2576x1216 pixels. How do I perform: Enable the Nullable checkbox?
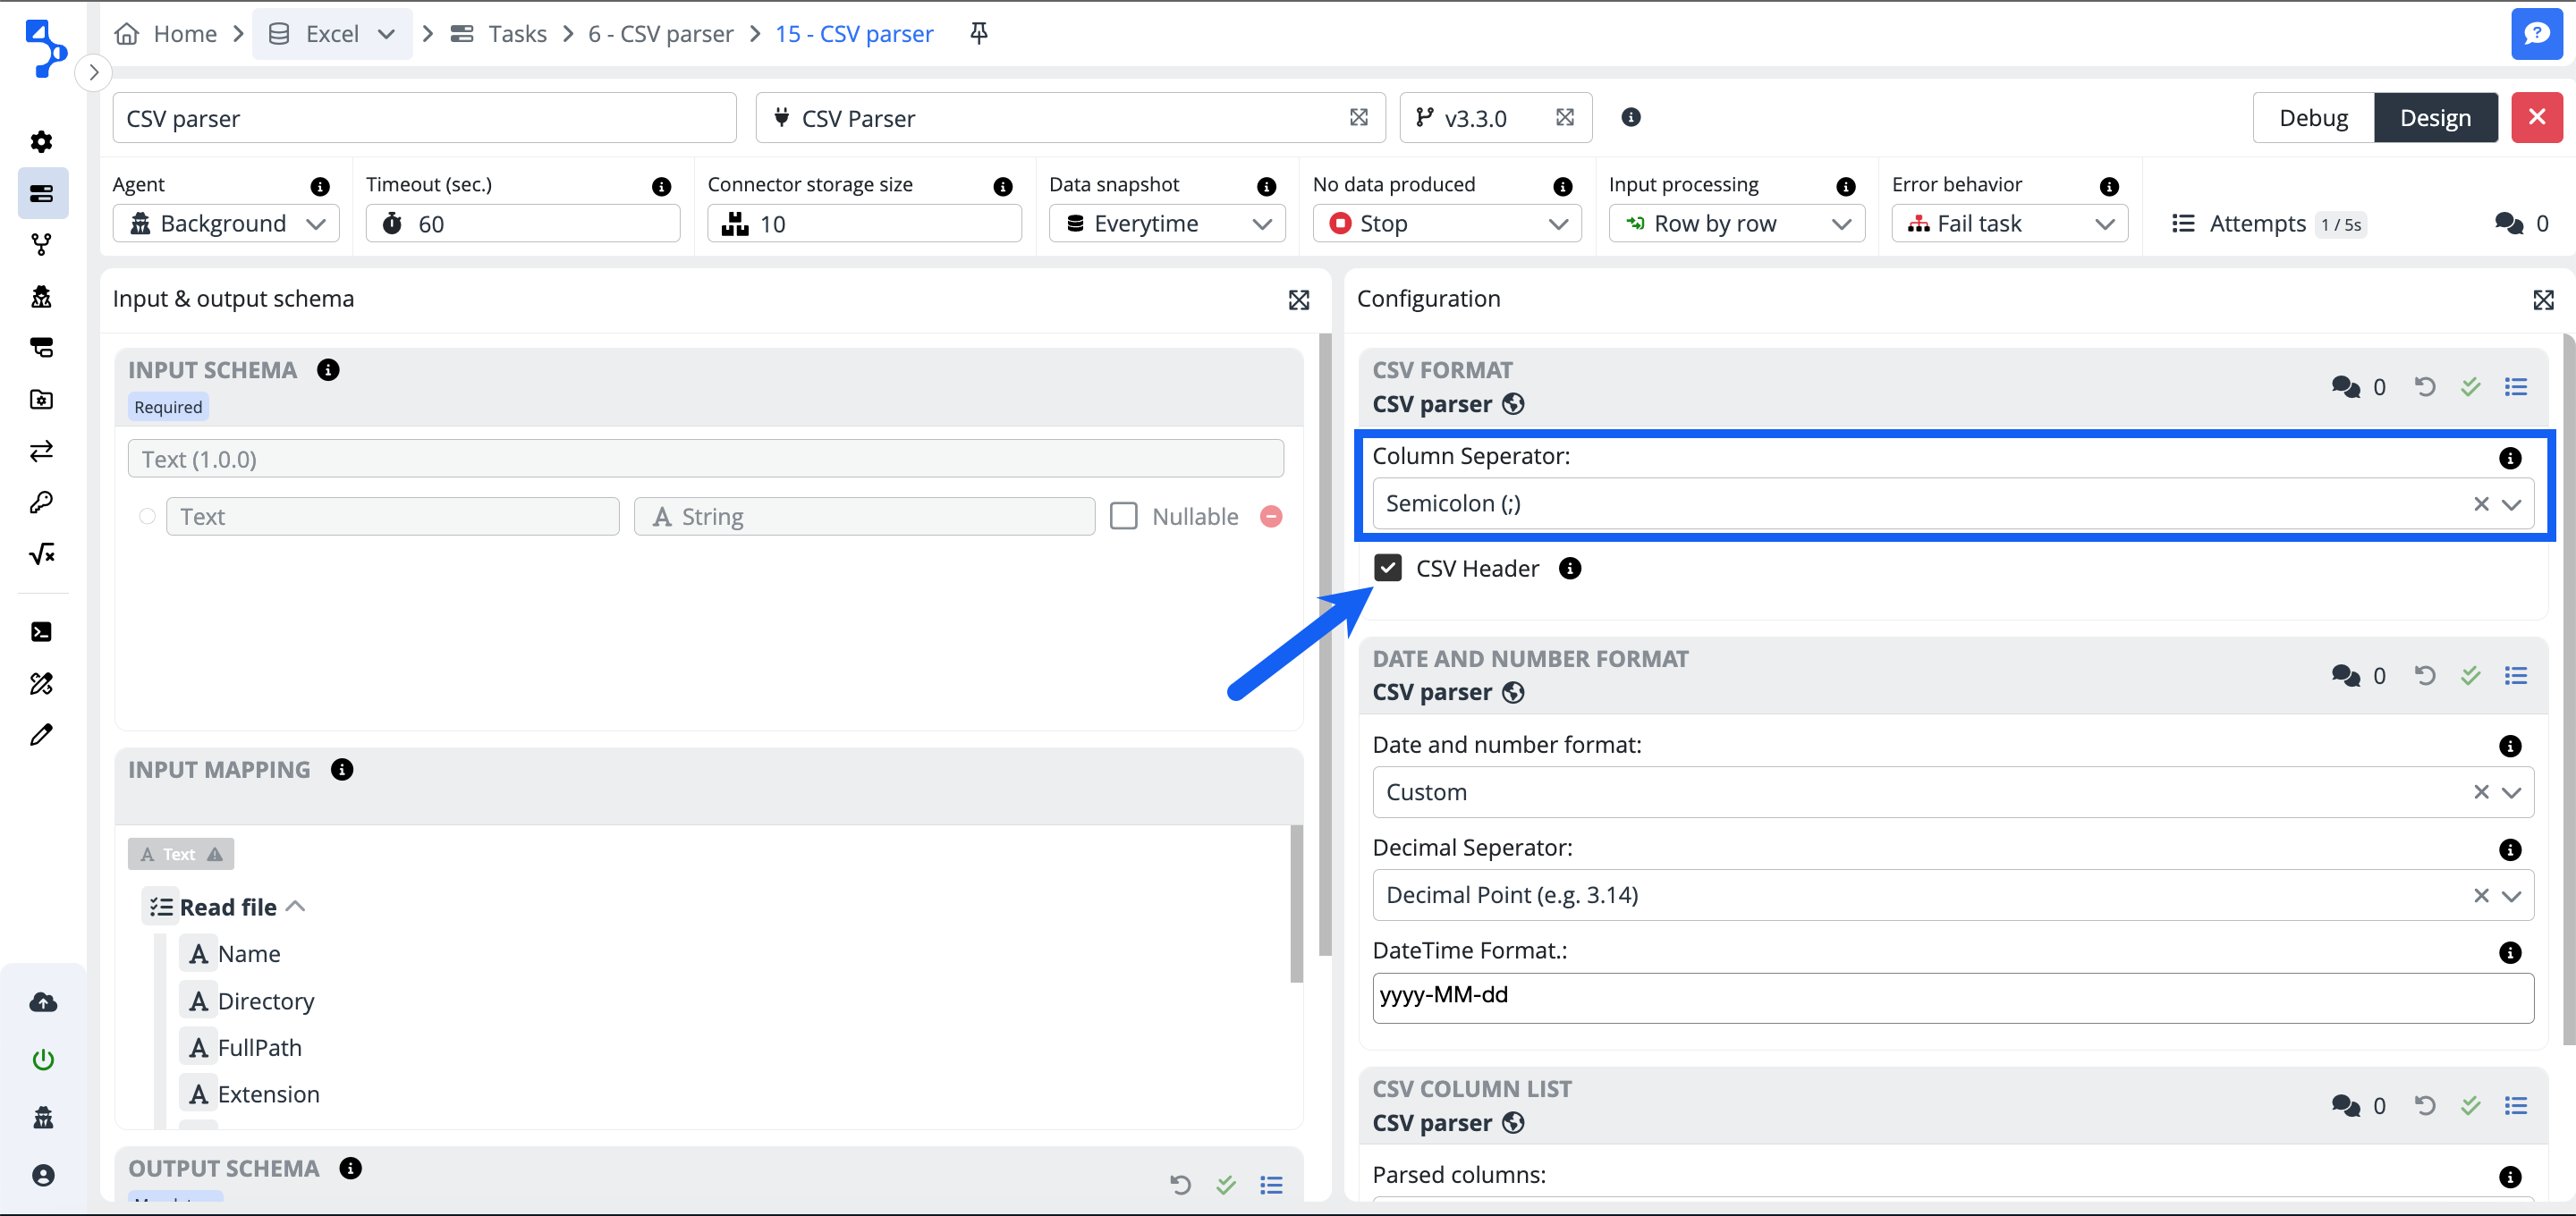tap(1123, 516)
